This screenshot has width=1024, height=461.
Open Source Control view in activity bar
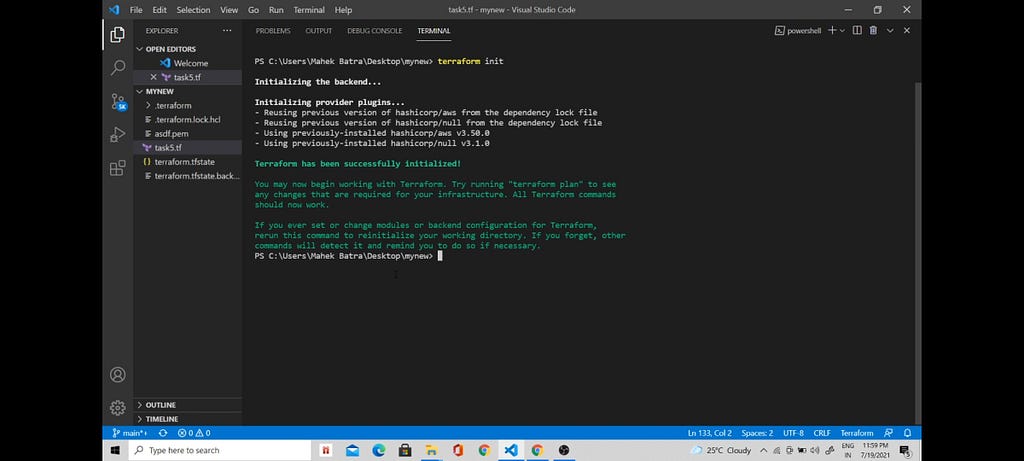[118, 101]
